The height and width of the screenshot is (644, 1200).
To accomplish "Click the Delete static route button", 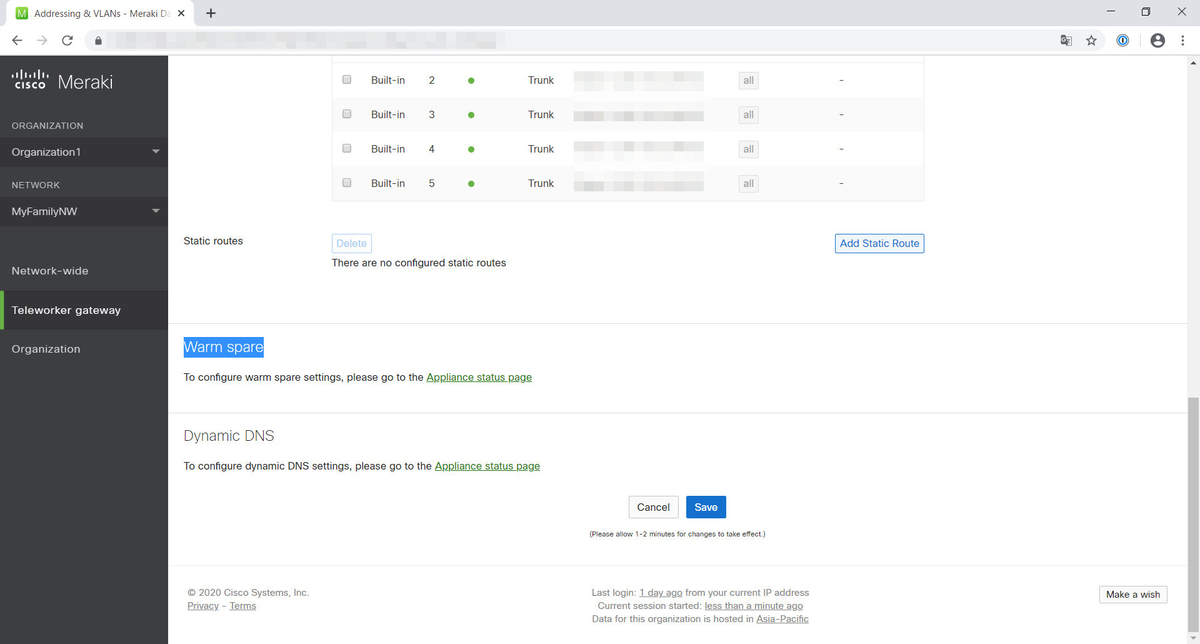I will pyautogui.click(x=352, y=243).
